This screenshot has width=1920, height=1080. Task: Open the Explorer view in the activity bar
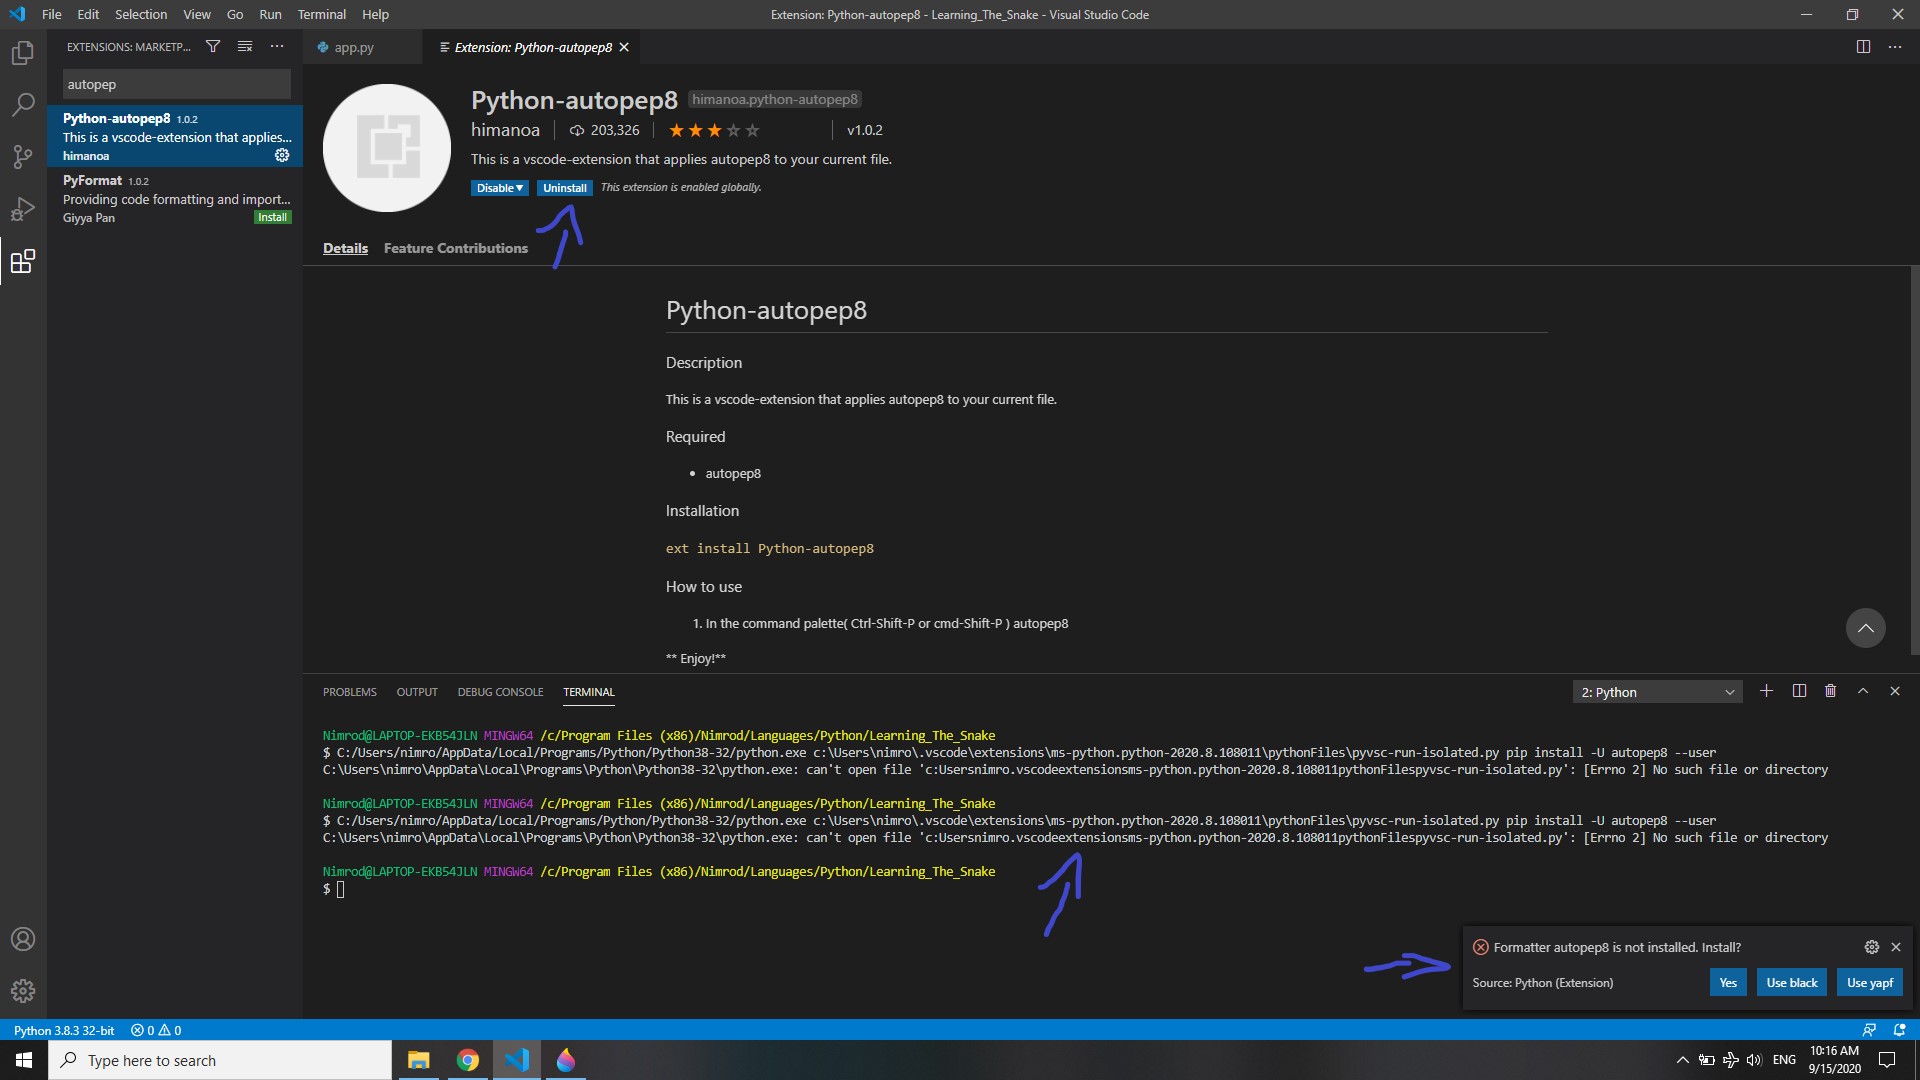(x=22, y=52)
